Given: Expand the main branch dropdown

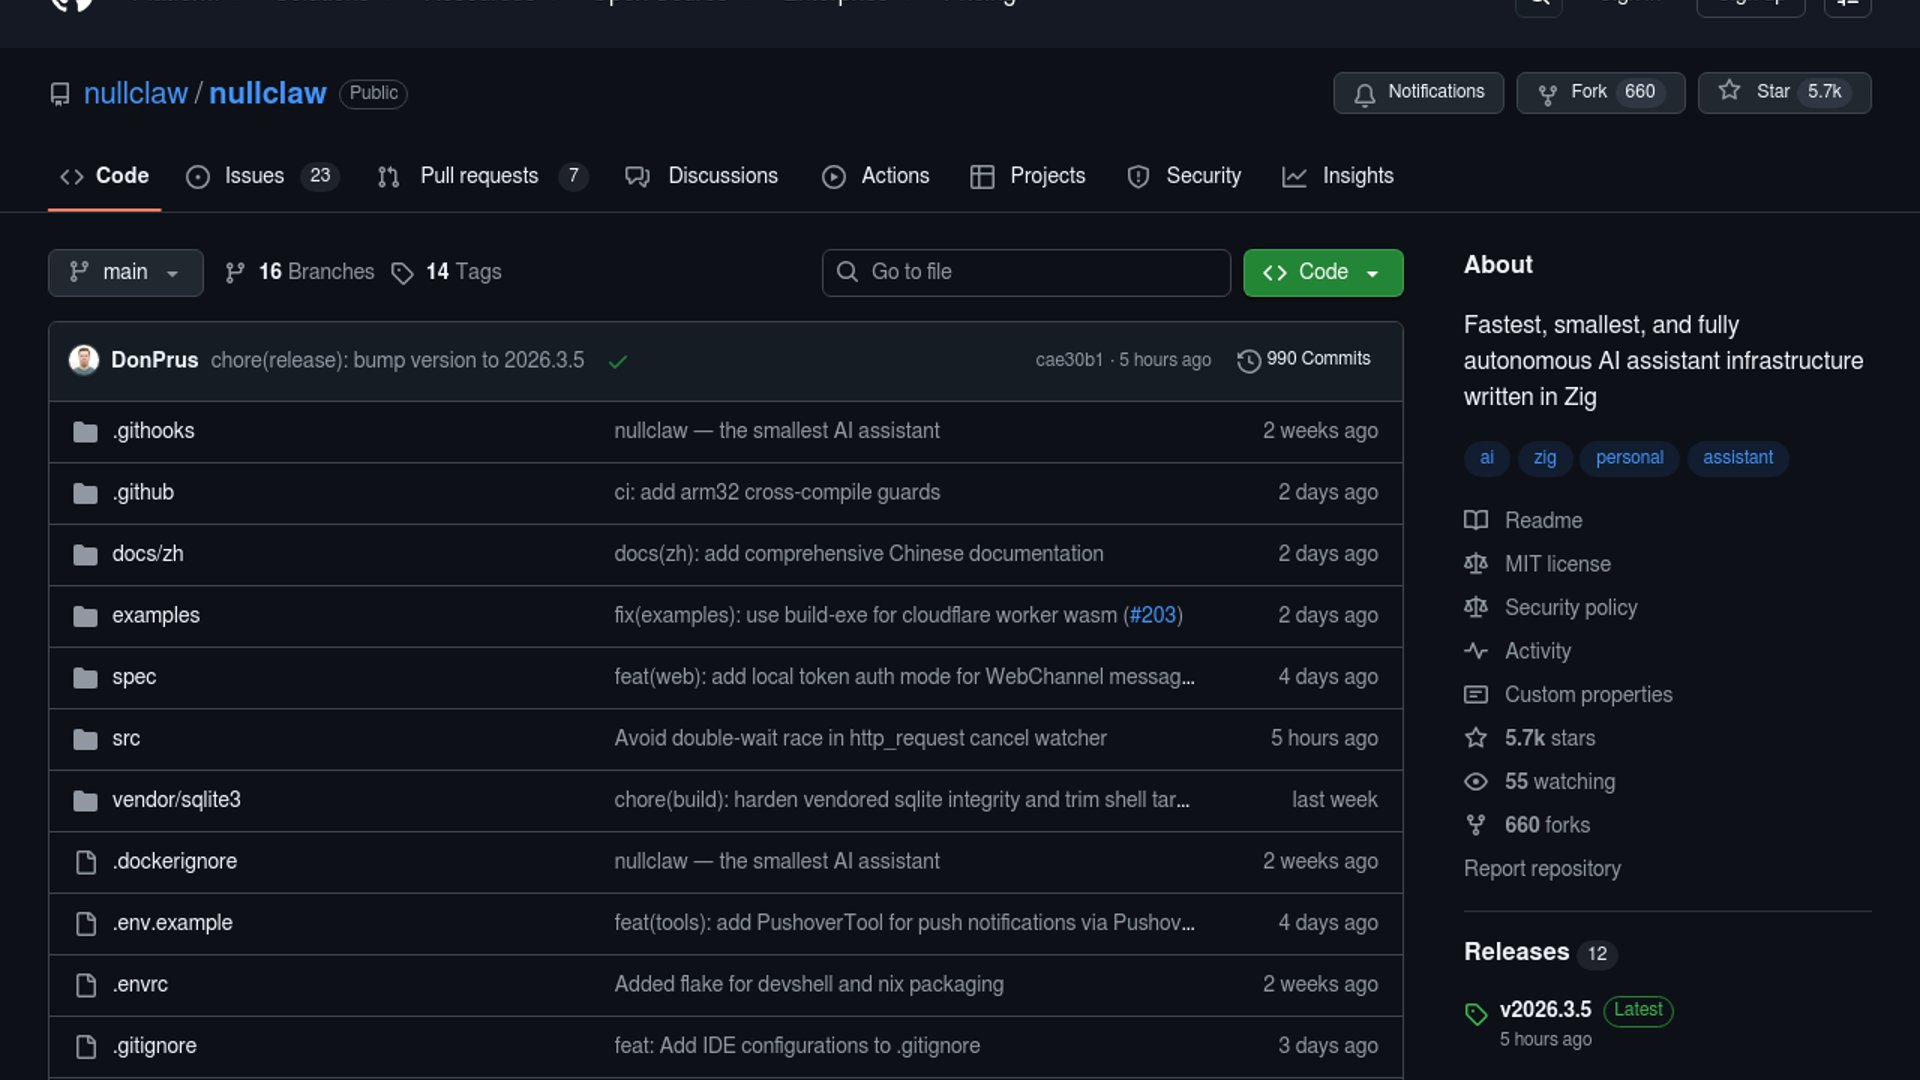Looking at the screenshot, I should click(x=125, y=272).
